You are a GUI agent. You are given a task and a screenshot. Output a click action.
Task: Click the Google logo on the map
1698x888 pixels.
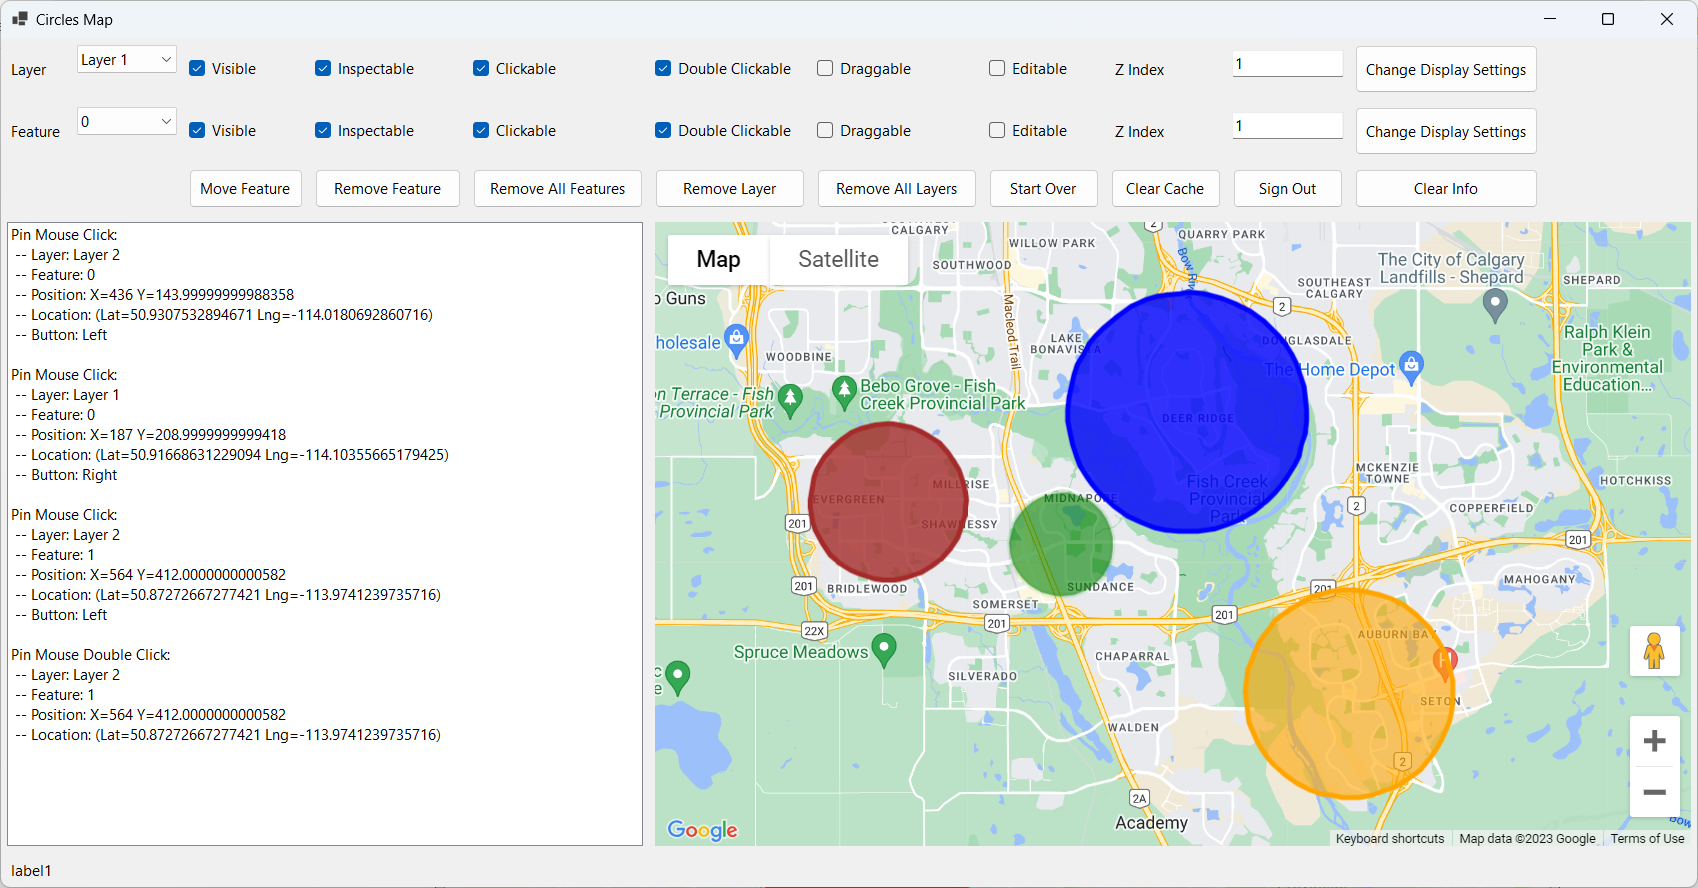[x=702, y=830]
